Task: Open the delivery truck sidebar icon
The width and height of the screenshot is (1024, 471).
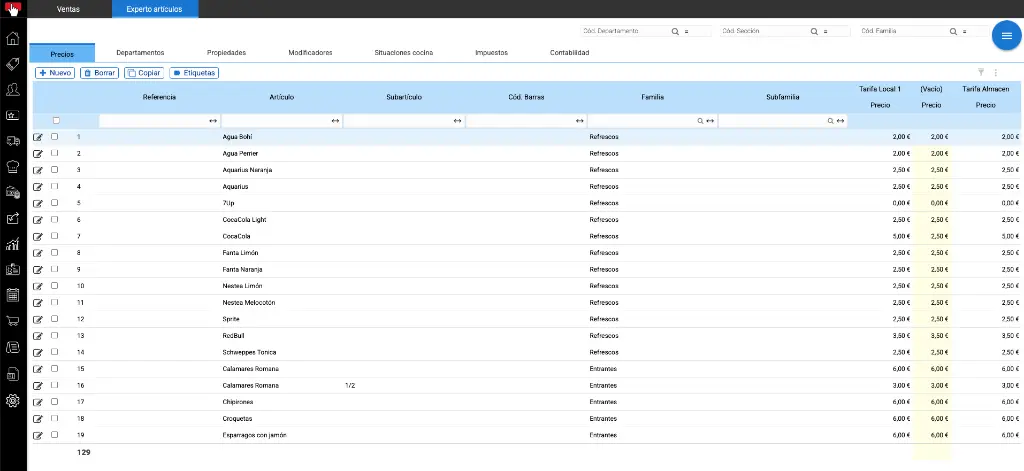Action: pos(12,141)
